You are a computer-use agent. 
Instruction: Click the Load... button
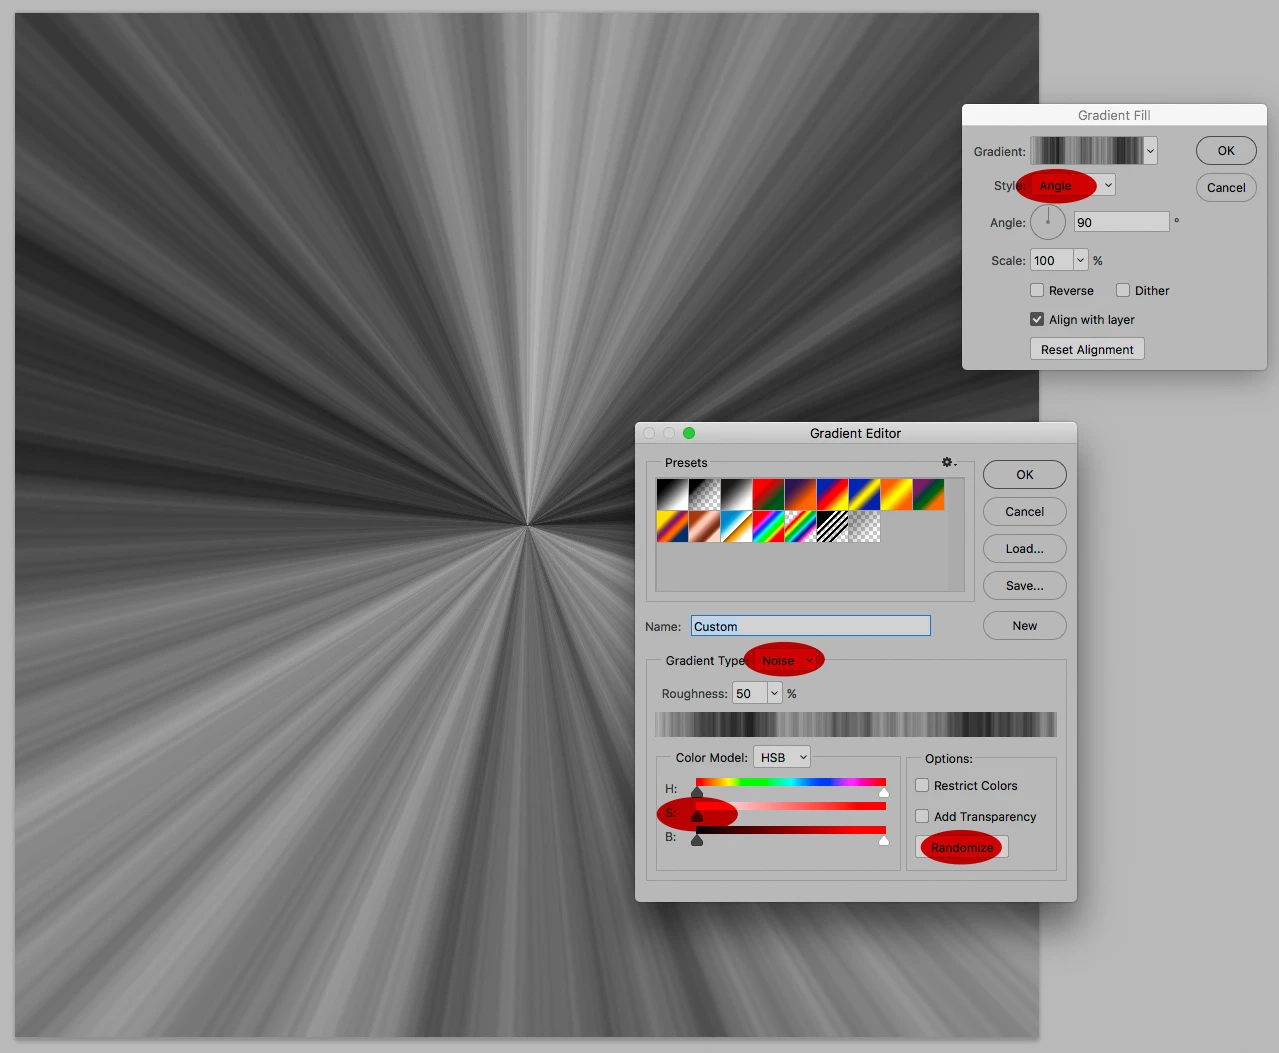coord(1025,548)
